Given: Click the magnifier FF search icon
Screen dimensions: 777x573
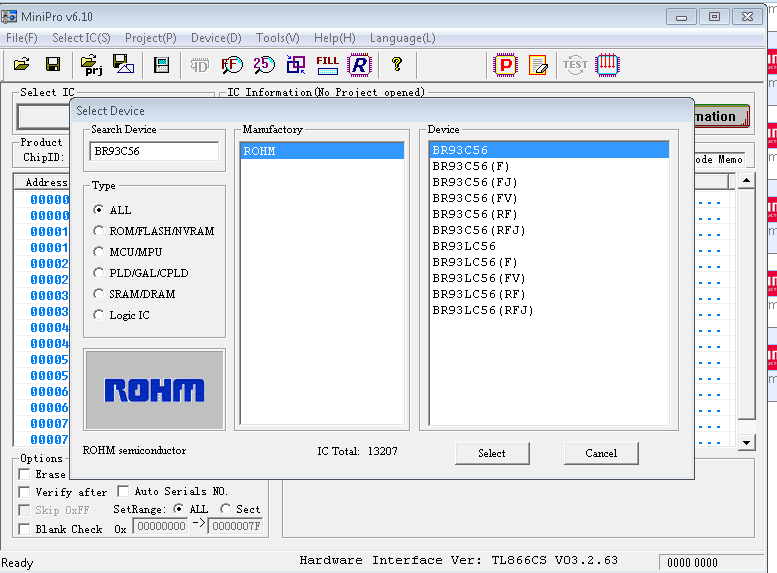Looking at the screenshot, I should (x=231, y=64).
